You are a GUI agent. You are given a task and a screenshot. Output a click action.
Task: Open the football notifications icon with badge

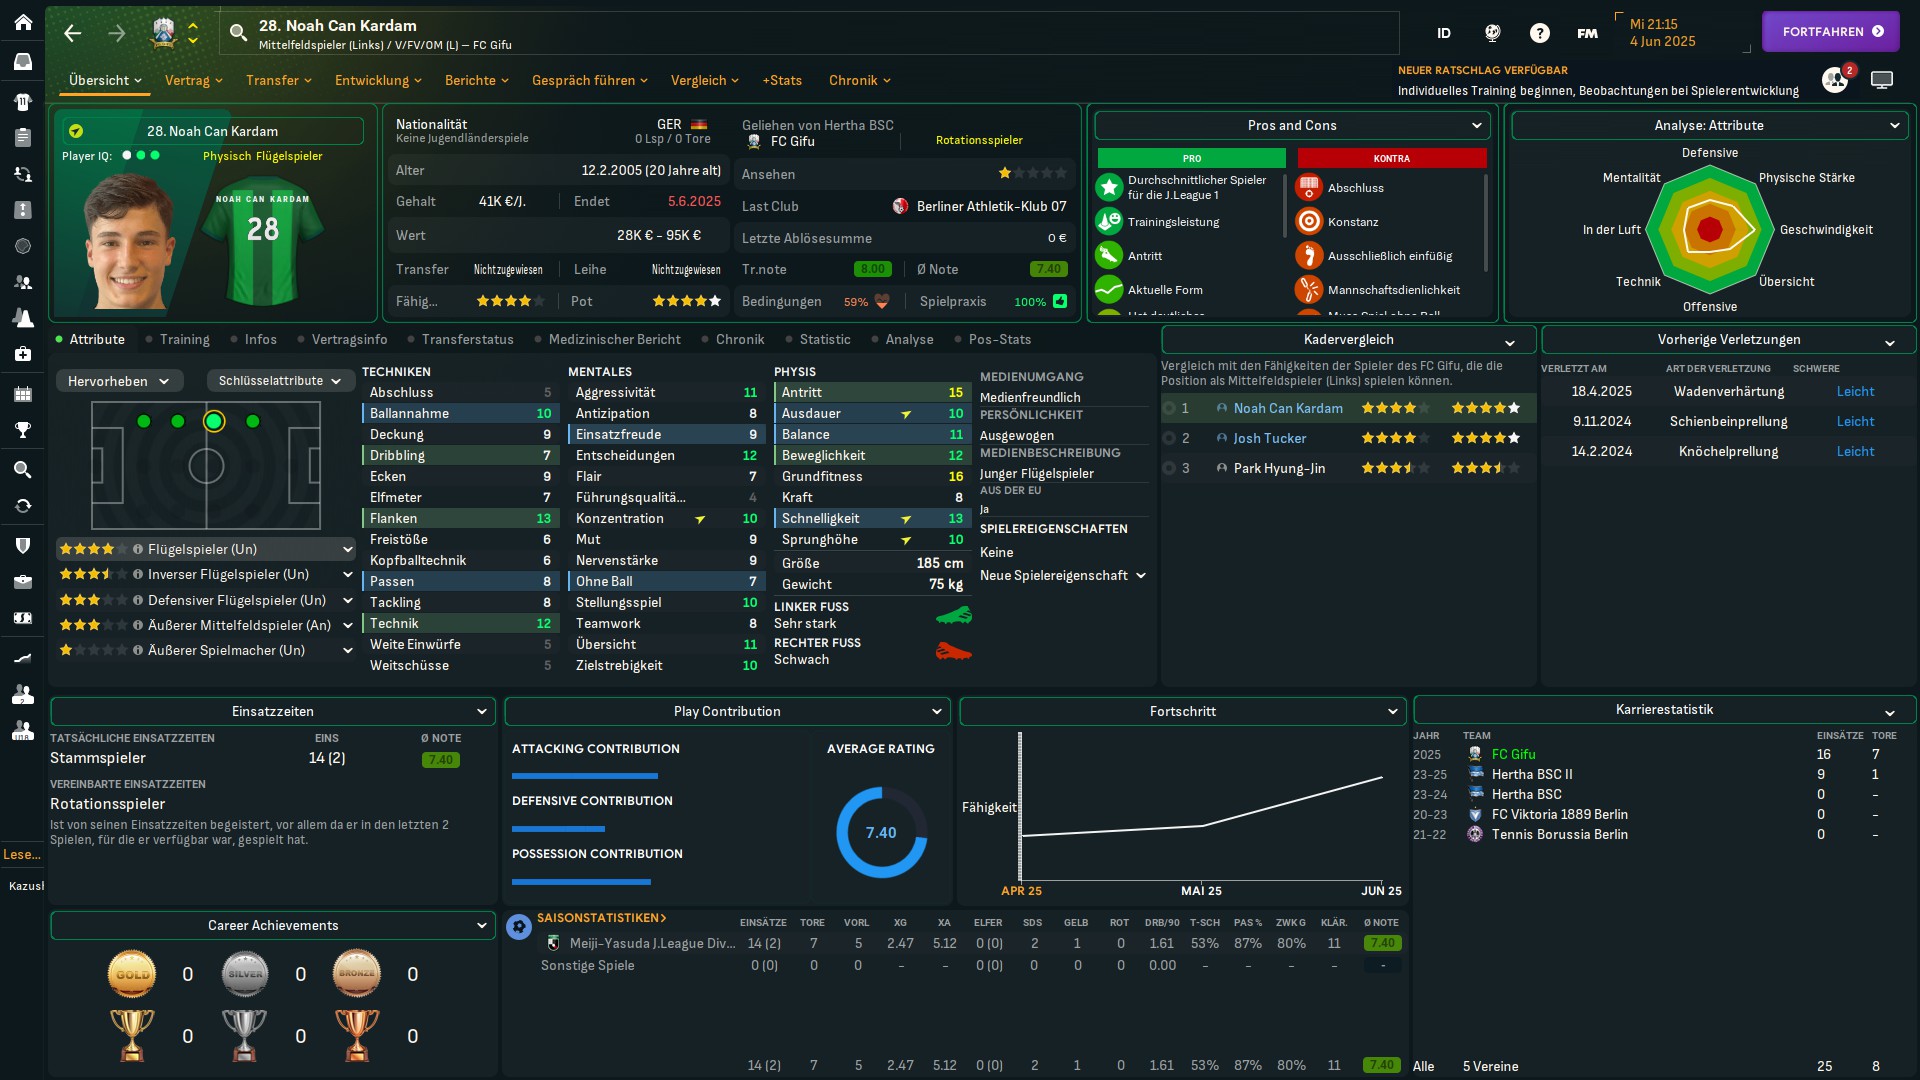point(1835,80)
